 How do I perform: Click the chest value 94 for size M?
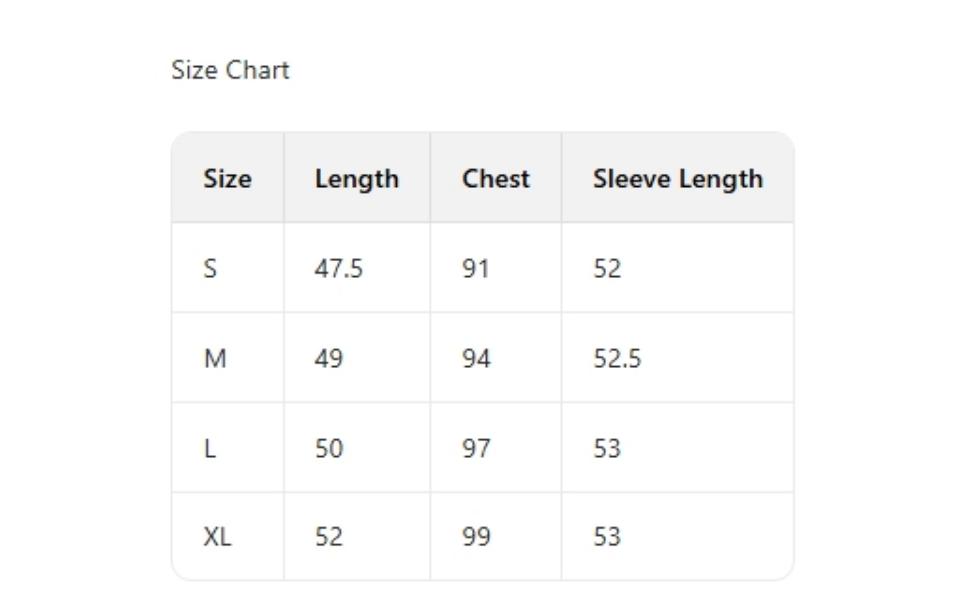pyautogui.click(x=476, y=358)
